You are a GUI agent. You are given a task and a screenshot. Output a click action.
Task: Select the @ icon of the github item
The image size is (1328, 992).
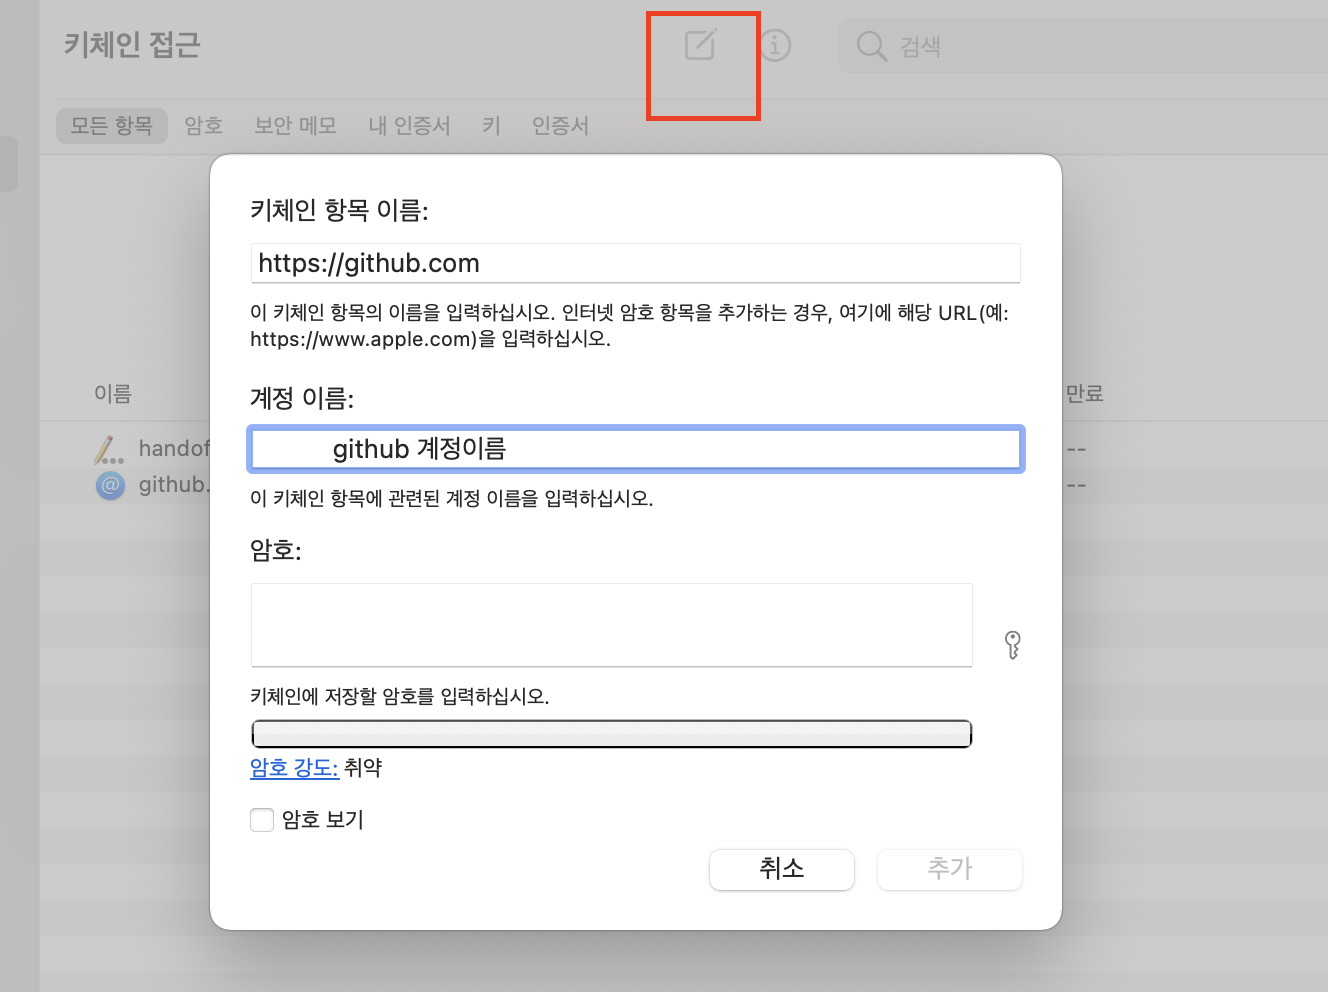pyautogui.click(x=109, y=486)
